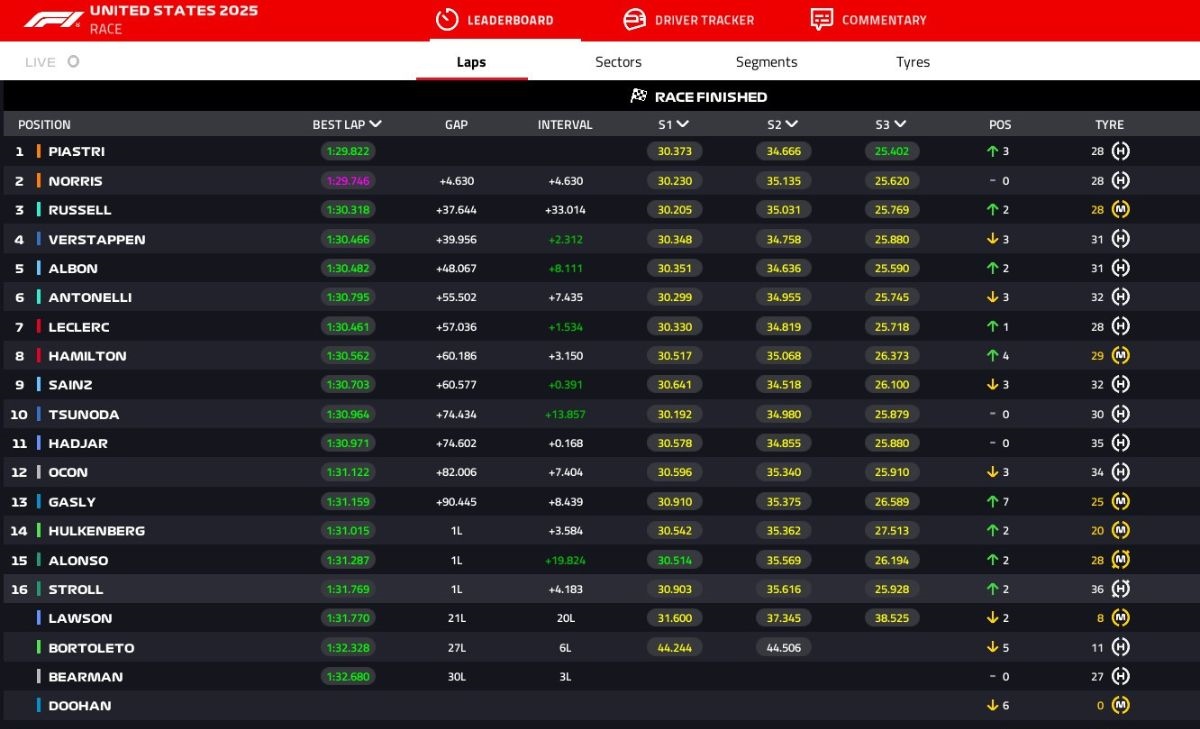Toggle the LIVE indicator switch
This screenshot has width=1200, height=729.
pos(73,62)
